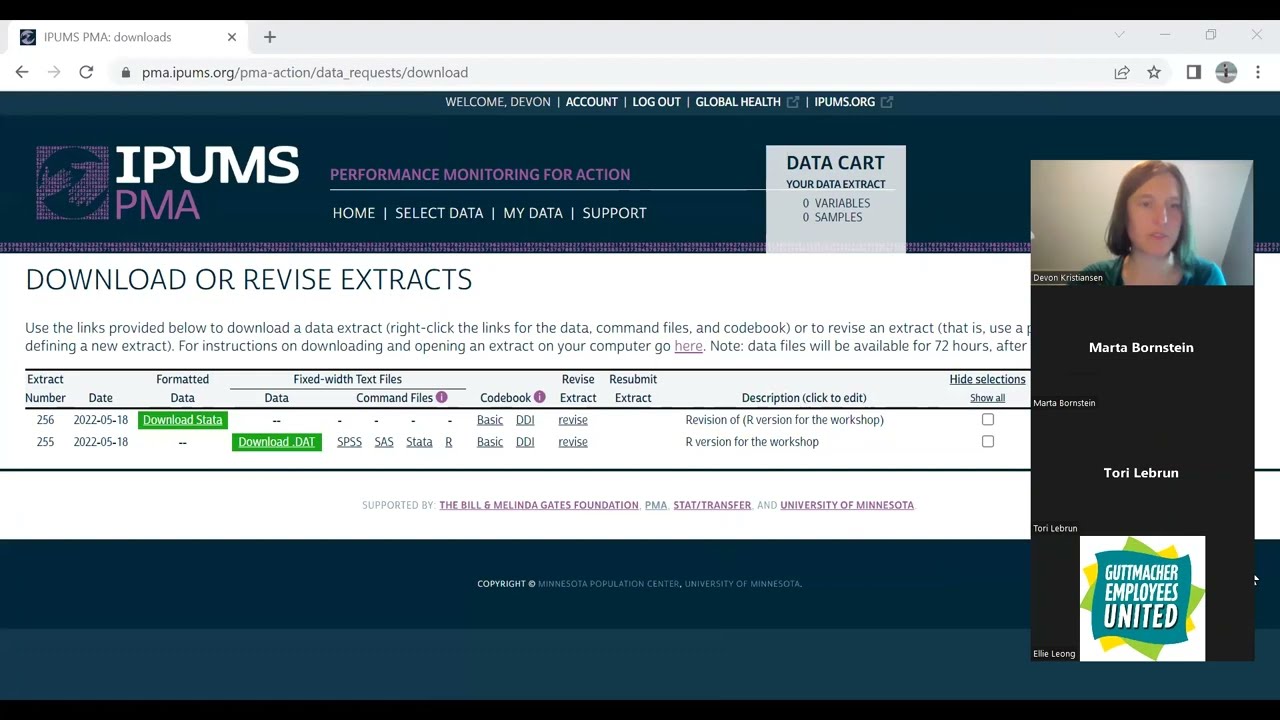
Task: Open the Chrome profile avatar
Action: [x=1226, y=72]
